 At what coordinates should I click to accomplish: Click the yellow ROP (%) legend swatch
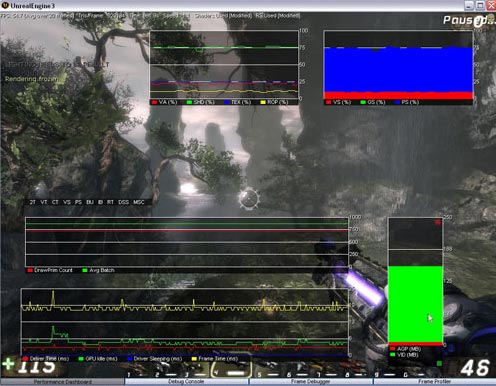(263, 102)
